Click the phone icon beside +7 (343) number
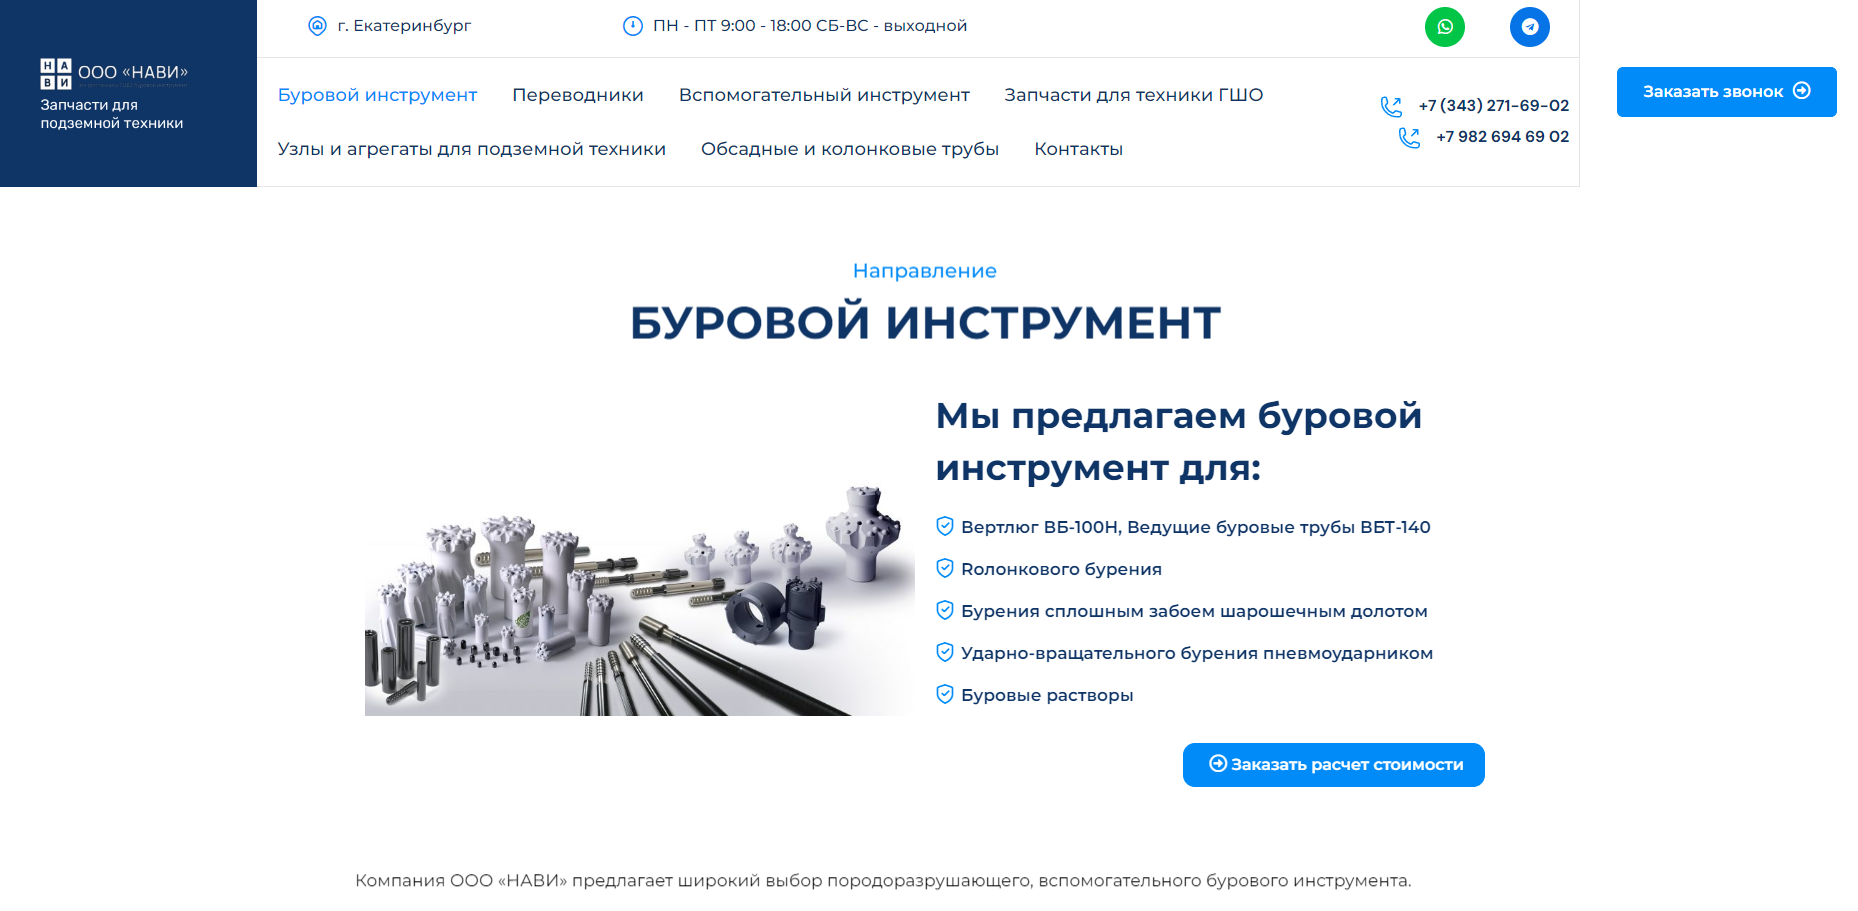 click(1391, 106)
